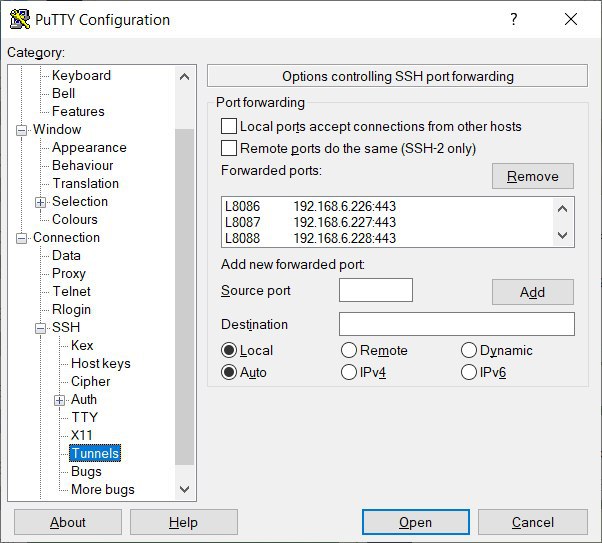Open the Bugs settings
The height and width of the screenshot is (543, 602).
86,472
